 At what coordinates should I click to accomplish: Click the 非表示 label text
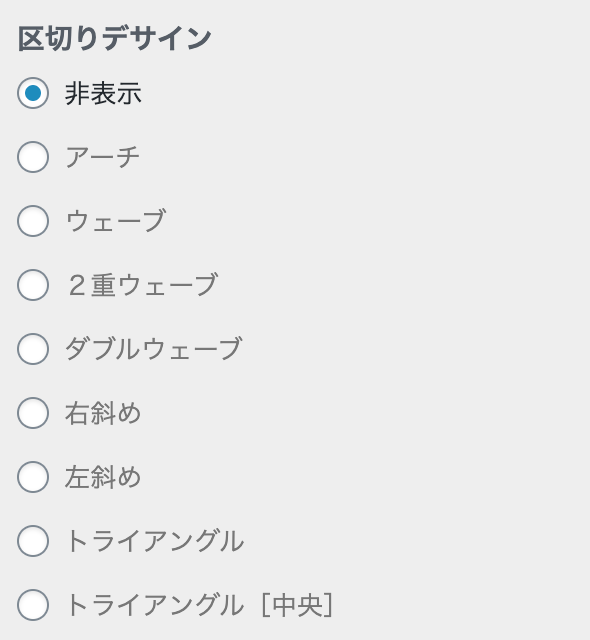(103, 93)
